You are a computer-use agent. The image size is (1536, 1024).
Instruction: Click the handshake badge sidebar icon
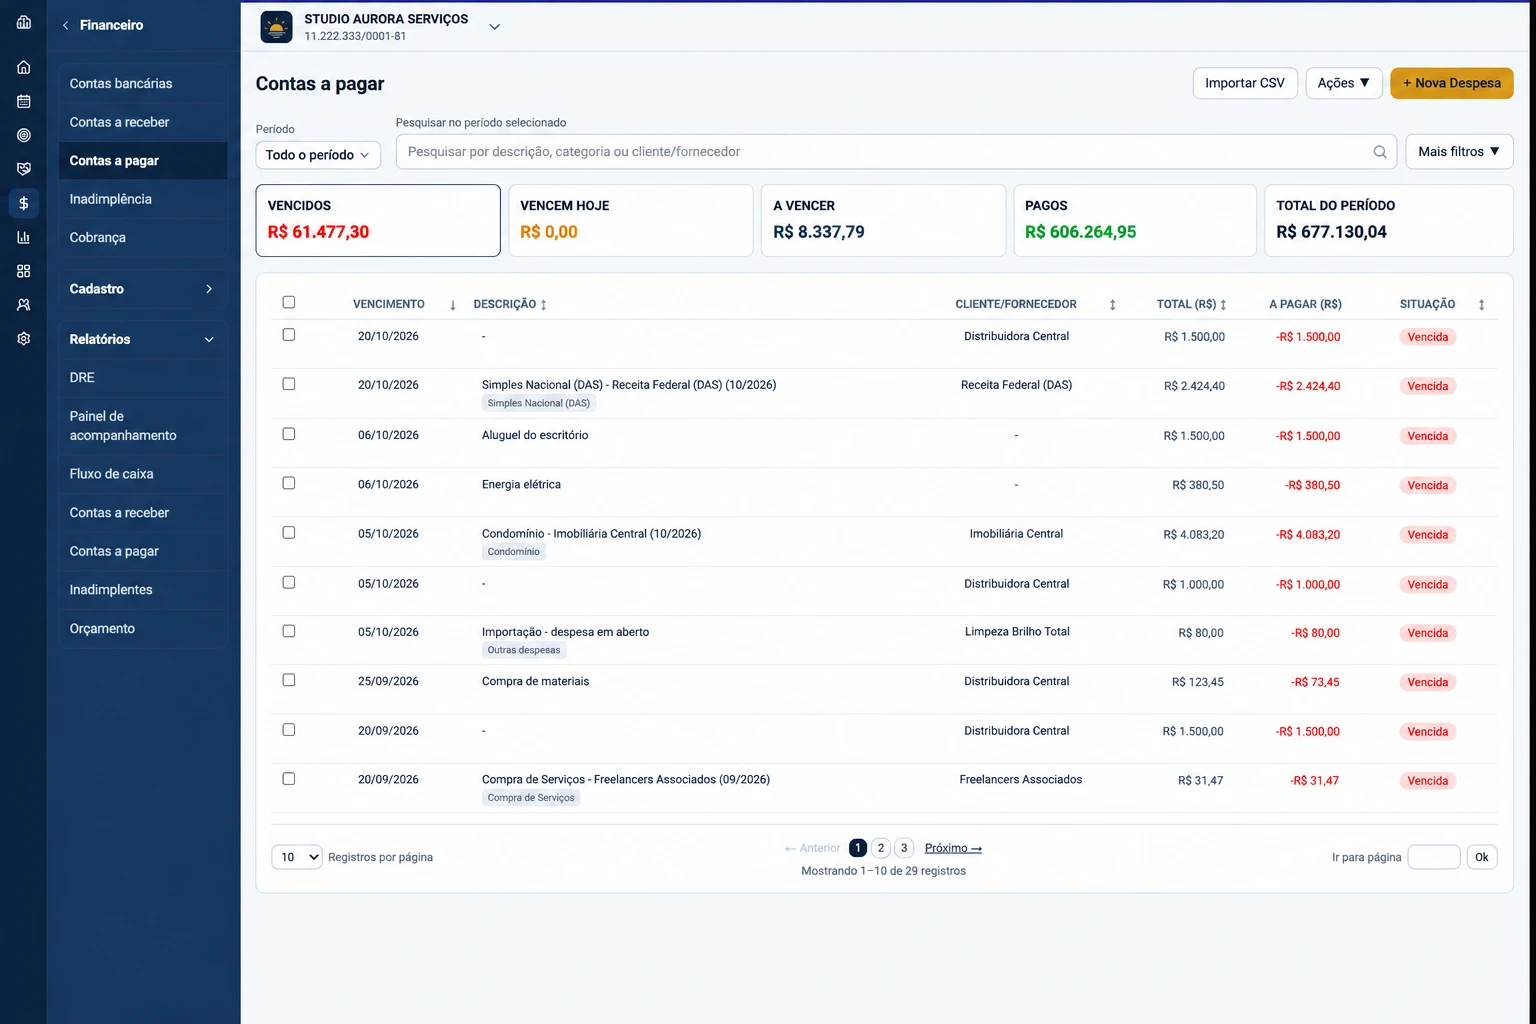[23, 169]
